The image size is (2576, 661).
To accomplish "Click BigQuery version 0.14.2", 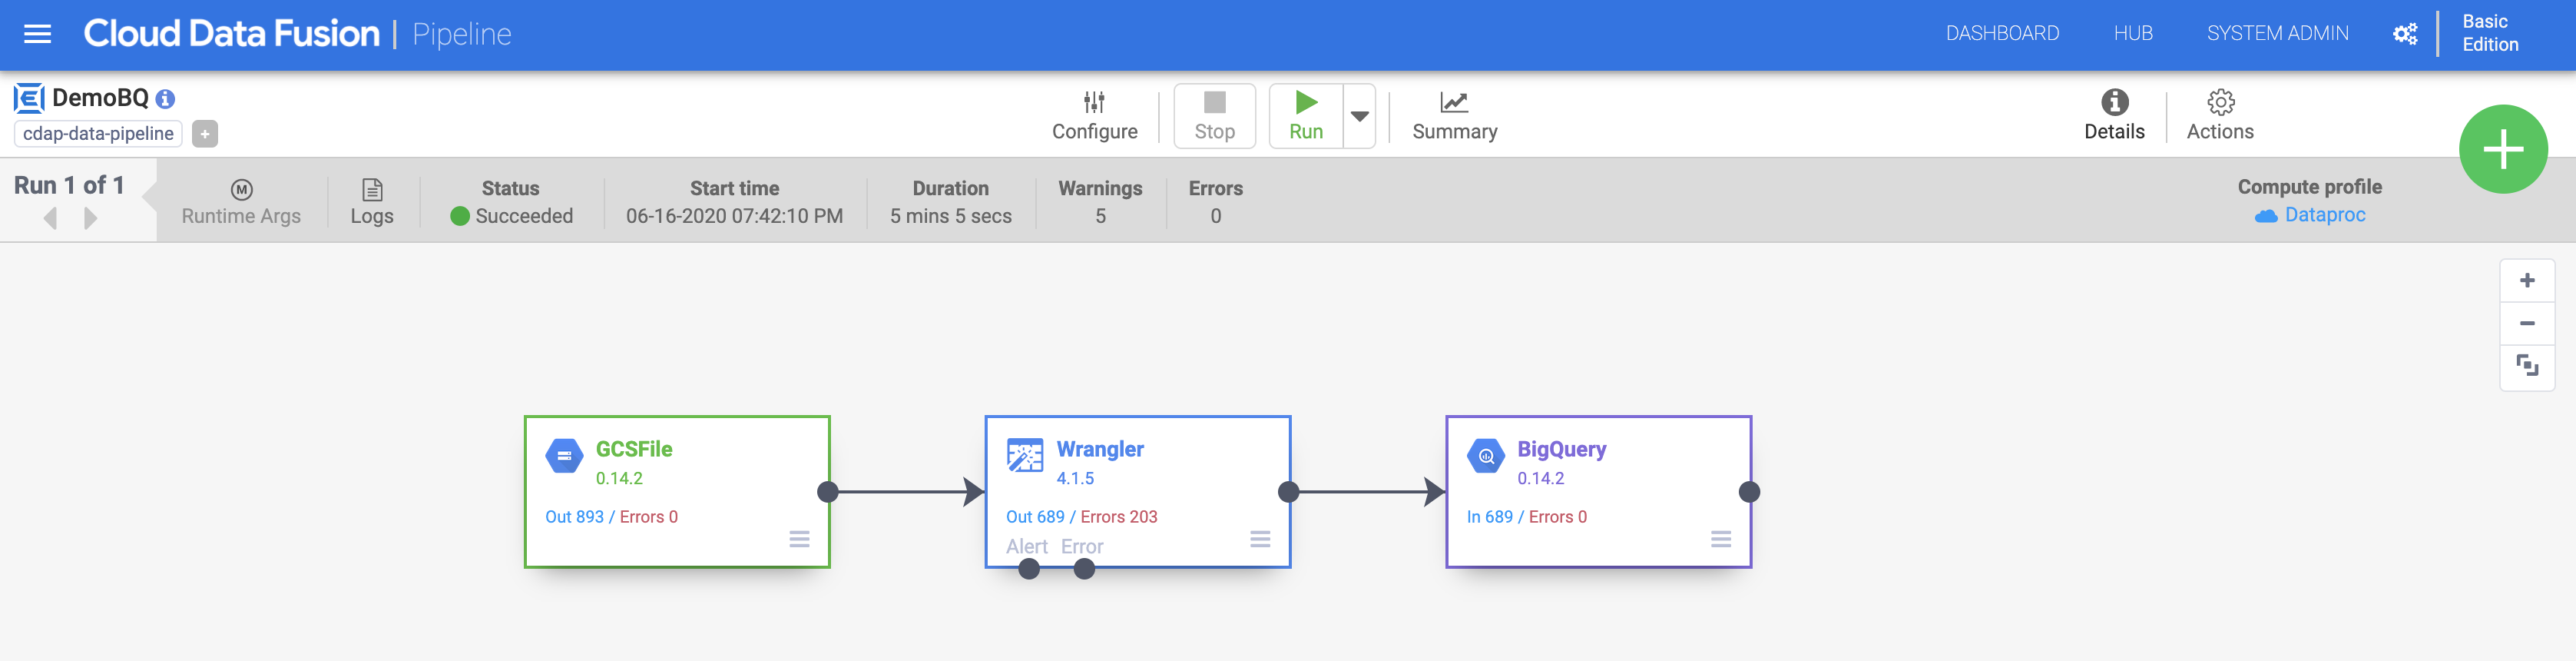I will [1540, 478].
